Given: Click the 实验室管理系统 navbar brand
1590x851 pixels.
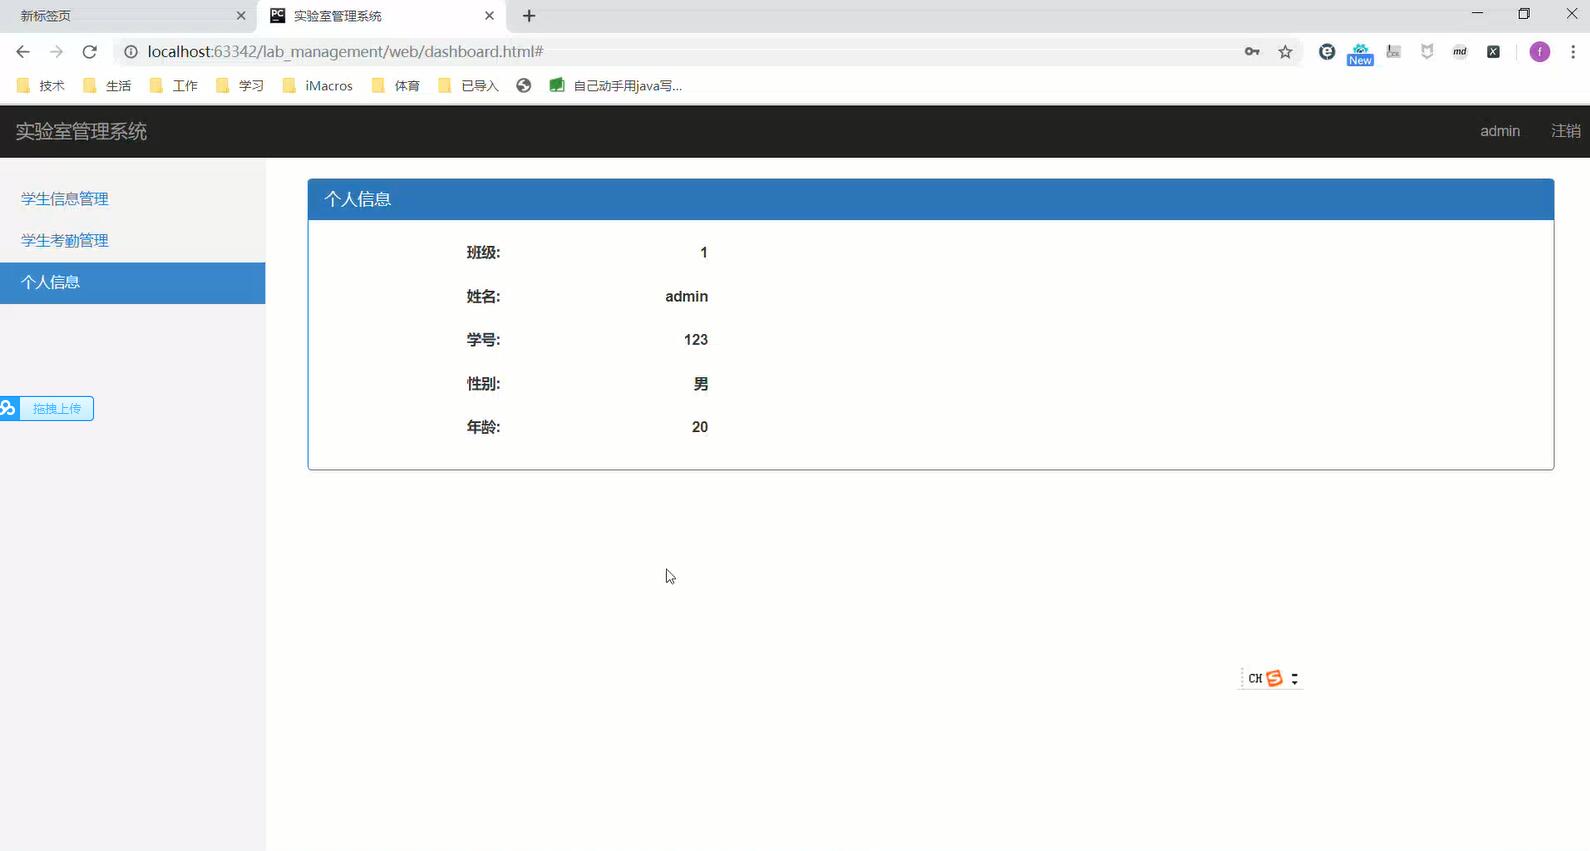Looking at the screenshot, I should (81, 131).
